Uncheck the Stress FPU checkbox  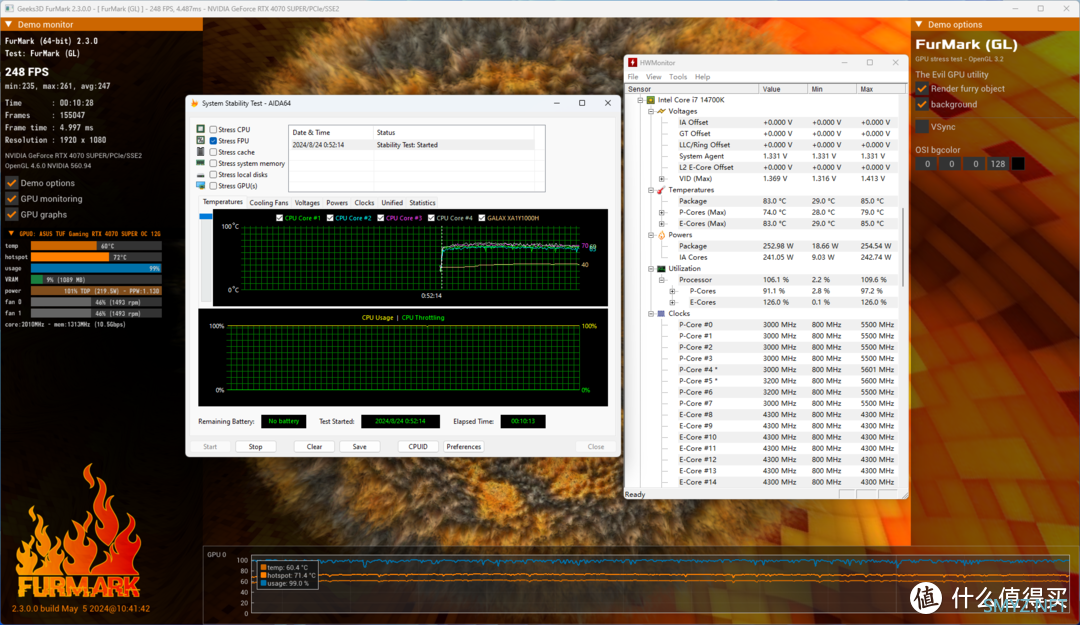point(214,141)
